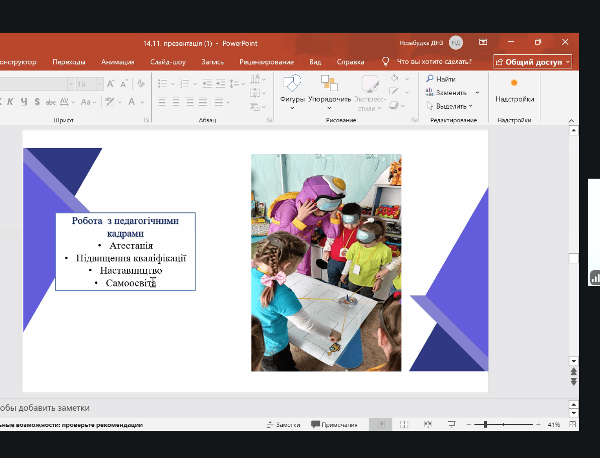
Task: Click the Найти find button
Action: click(445, 79)
